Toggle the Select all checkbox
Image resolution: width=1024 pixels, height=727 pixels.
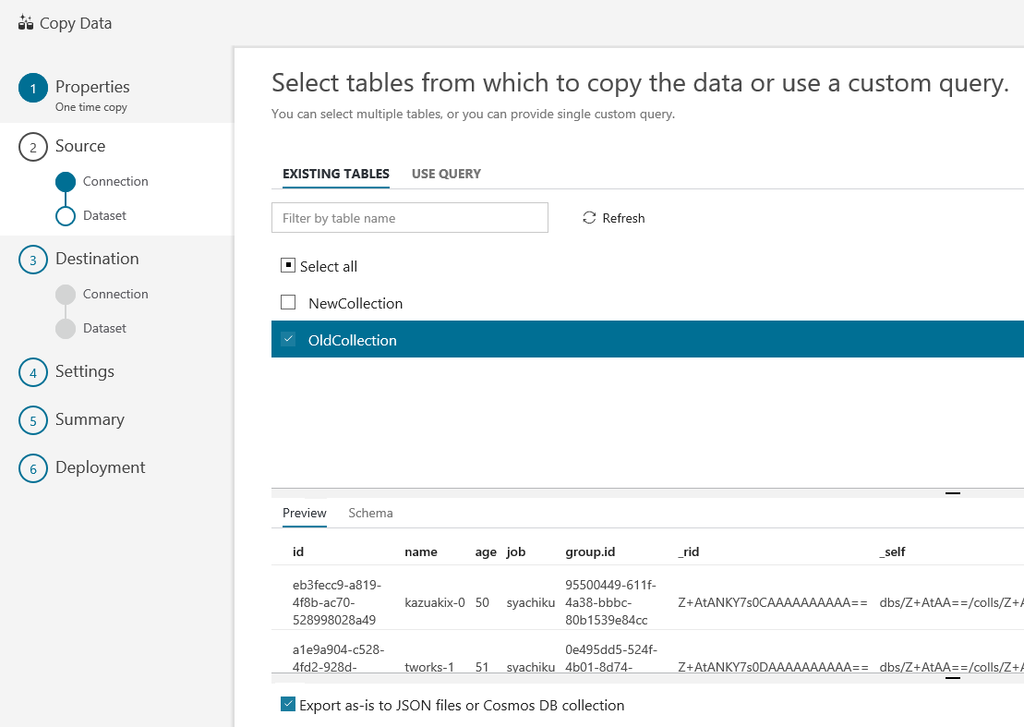tap(288, 266)
